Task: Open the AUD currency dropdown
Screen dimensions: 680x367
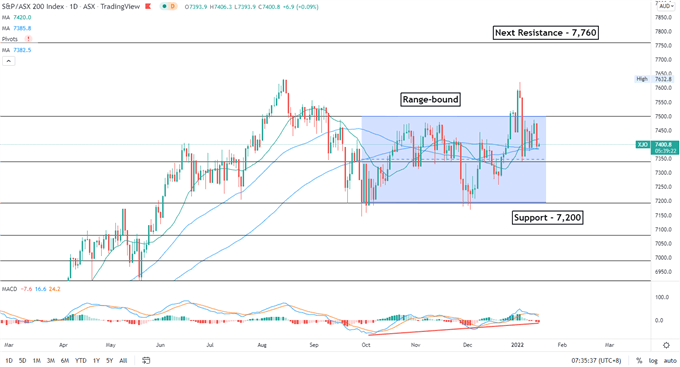Action: 666,6
